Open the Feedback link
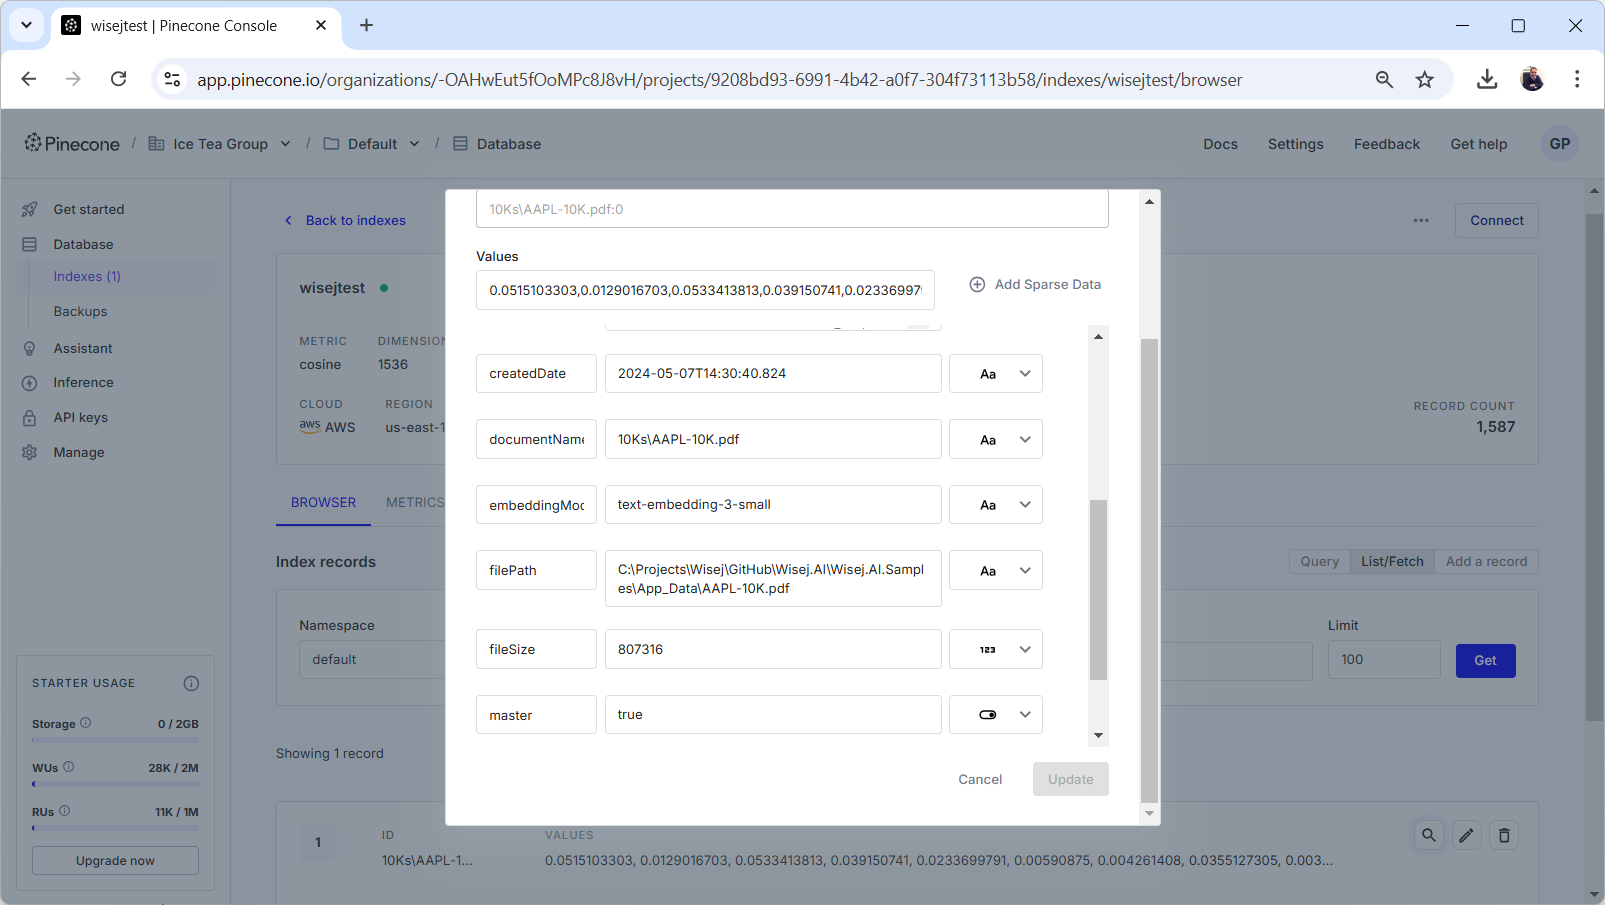Screen dimensions: 1605x905 (x=1387, y=144)
